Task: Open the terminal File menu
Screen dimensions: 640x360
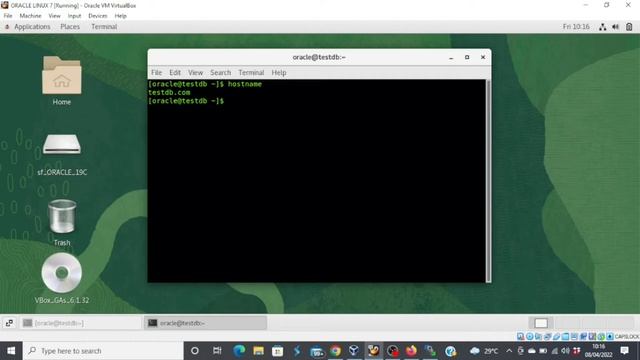Action: pyautogui.click(x=156, y=73)
